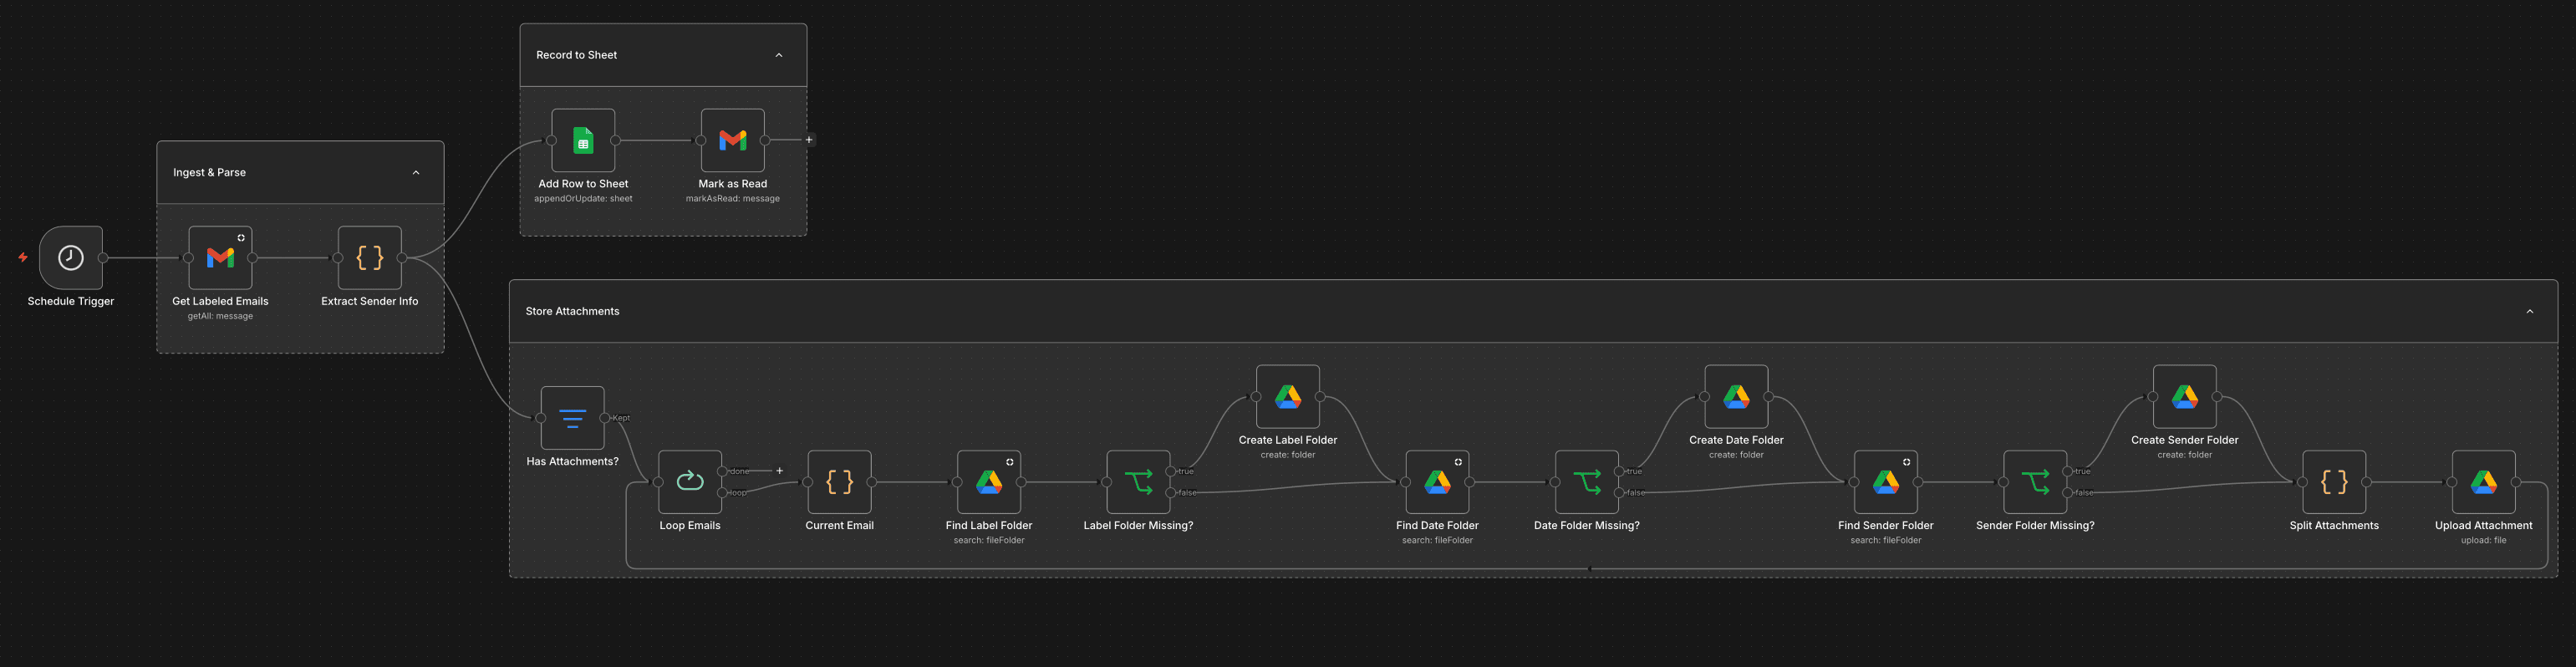The height and width of the screenshot is (667, 2576).
Task: Open the Upload Attachment Drive node
Action: coord(2484,482)
